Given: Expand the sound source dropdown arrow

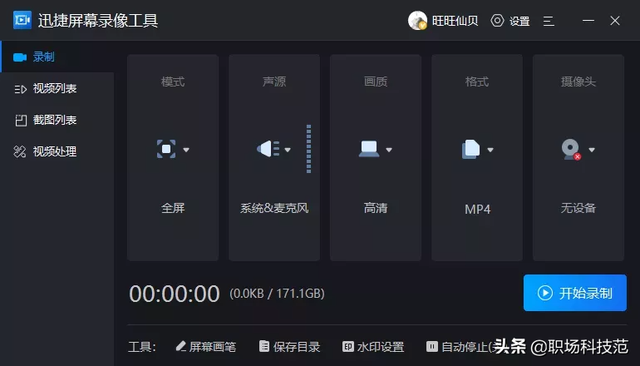Looking at the screenshot, I should coord(288,150).
